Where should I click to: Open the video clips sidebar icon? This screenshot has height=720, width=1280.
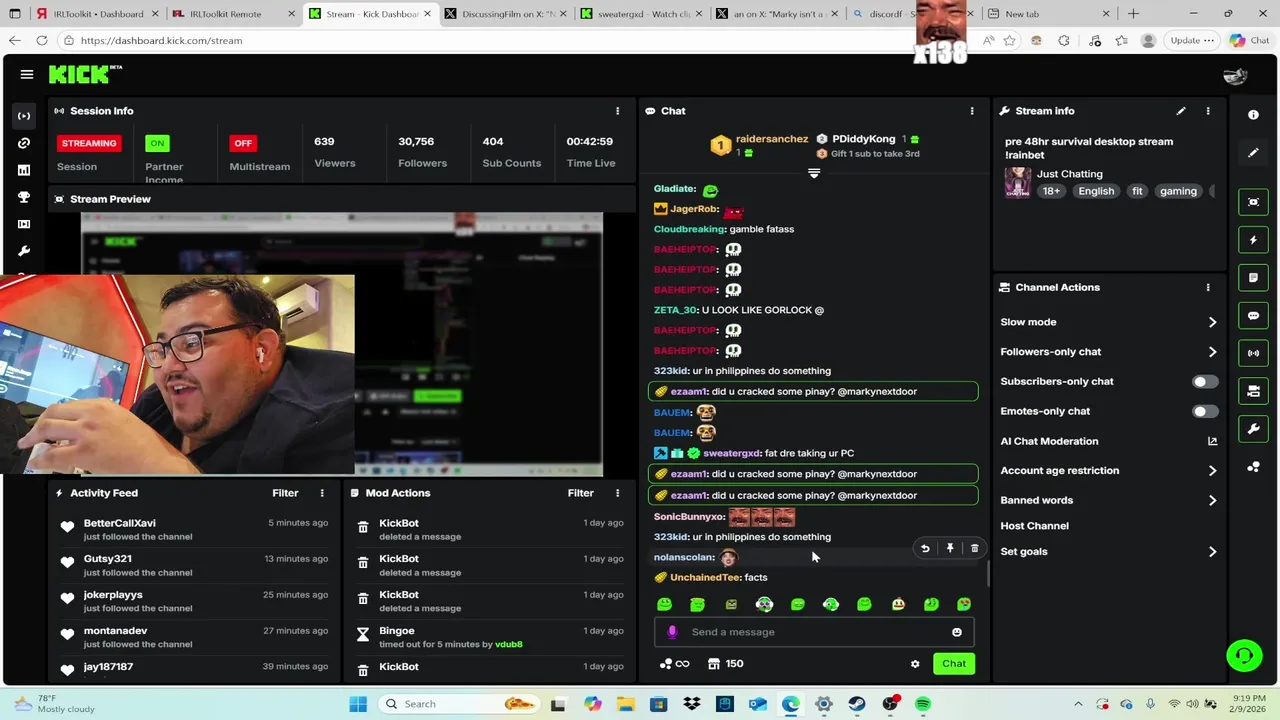point(24,224)
